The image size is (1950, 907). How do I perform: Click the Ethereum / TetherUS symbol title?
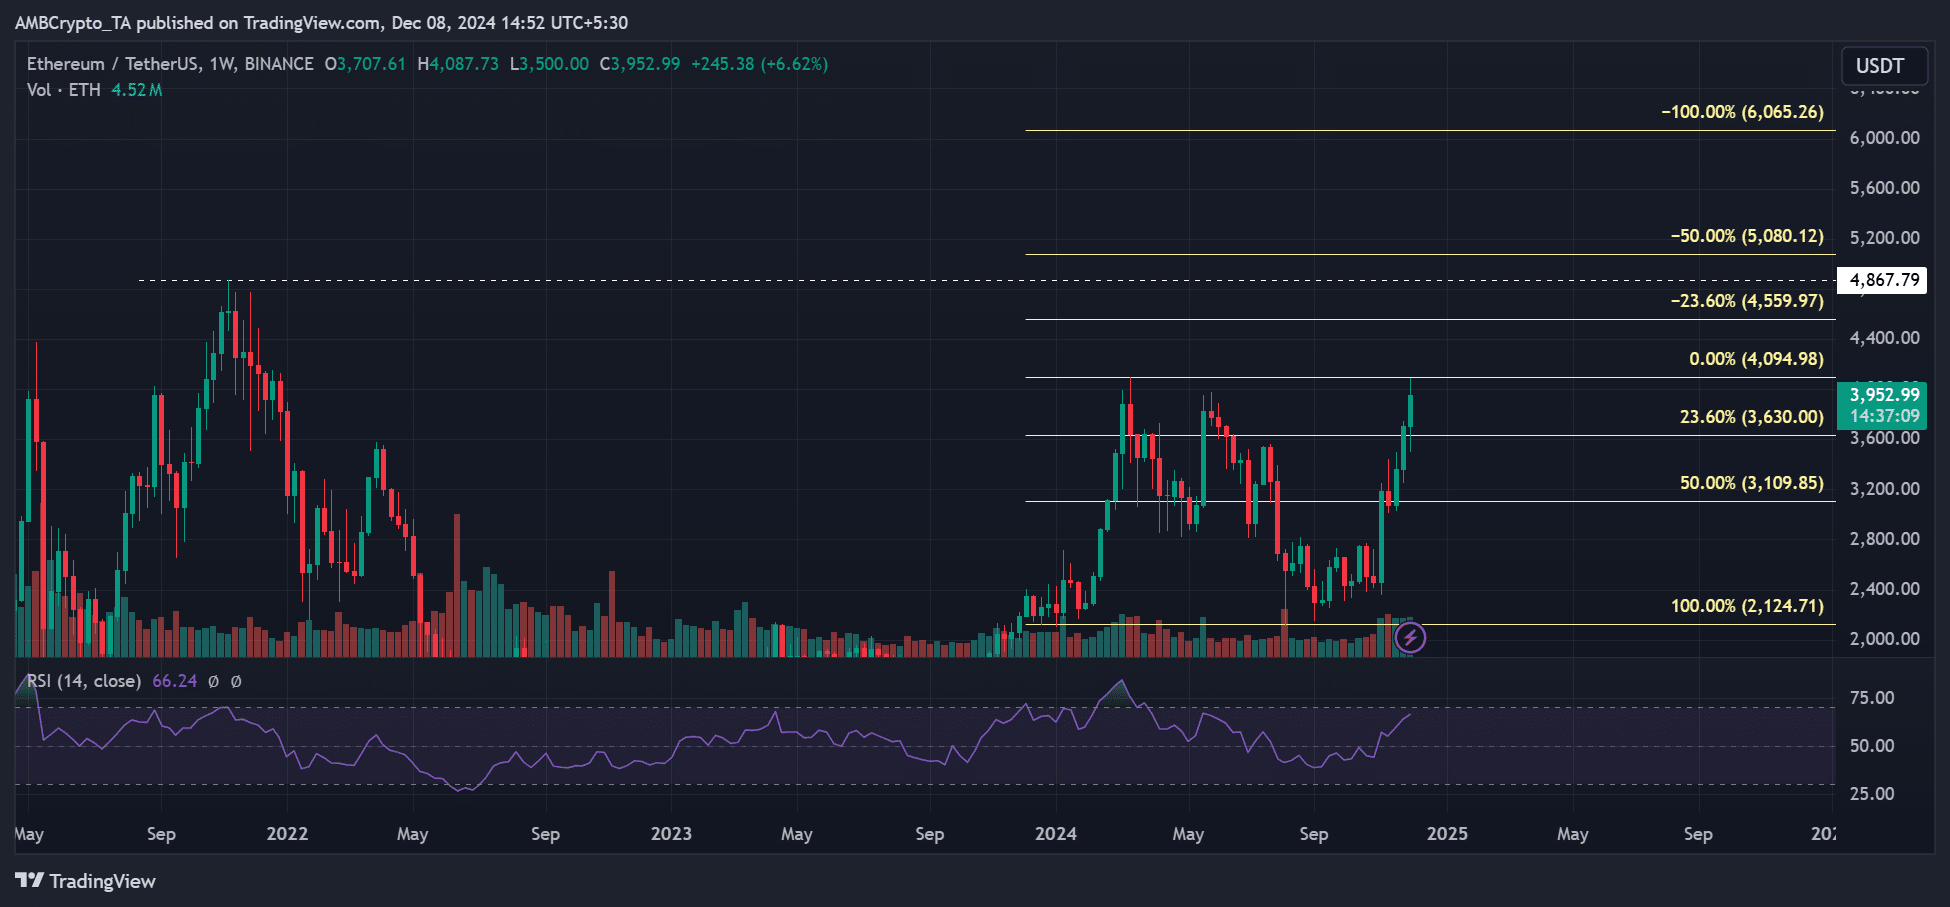[170, 64]
